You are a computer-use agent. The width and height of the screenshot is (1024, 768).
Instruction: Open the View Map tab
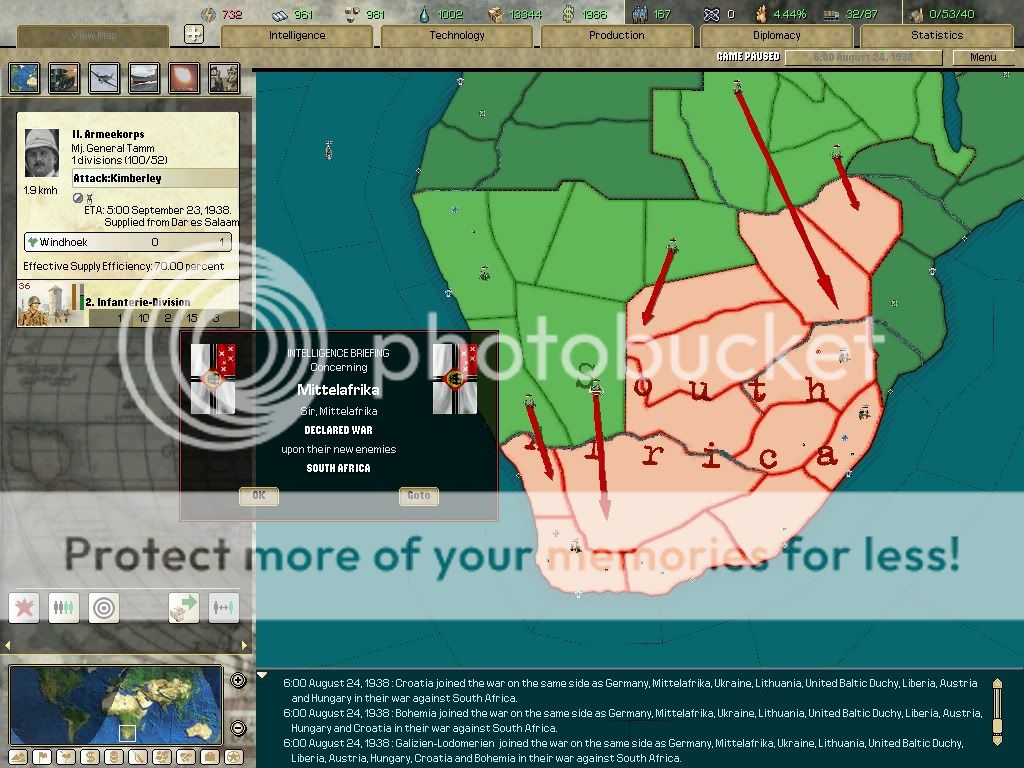[x=93, y=35]
